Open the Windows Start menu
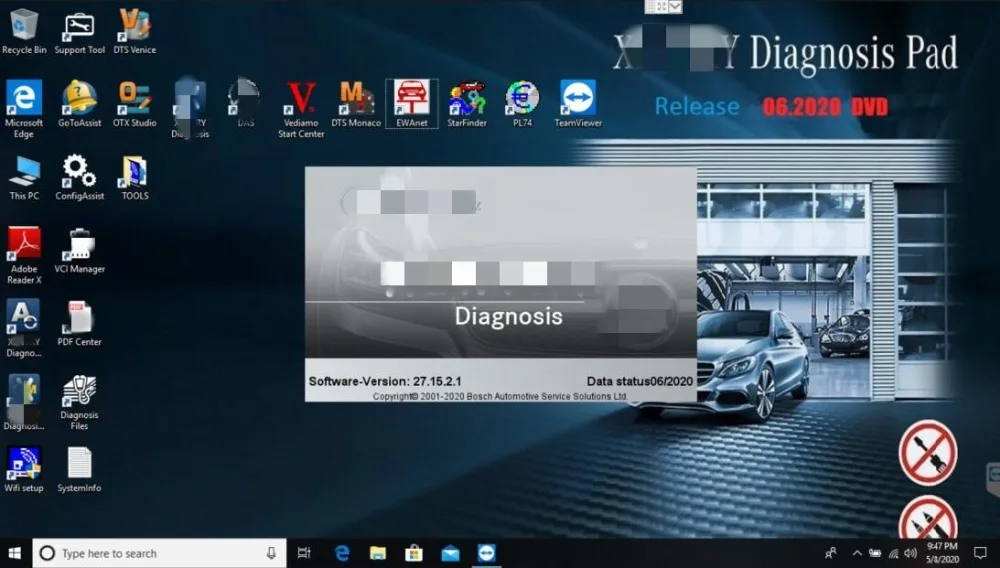This screenshot has width=1000, height=568. (15, 553)
